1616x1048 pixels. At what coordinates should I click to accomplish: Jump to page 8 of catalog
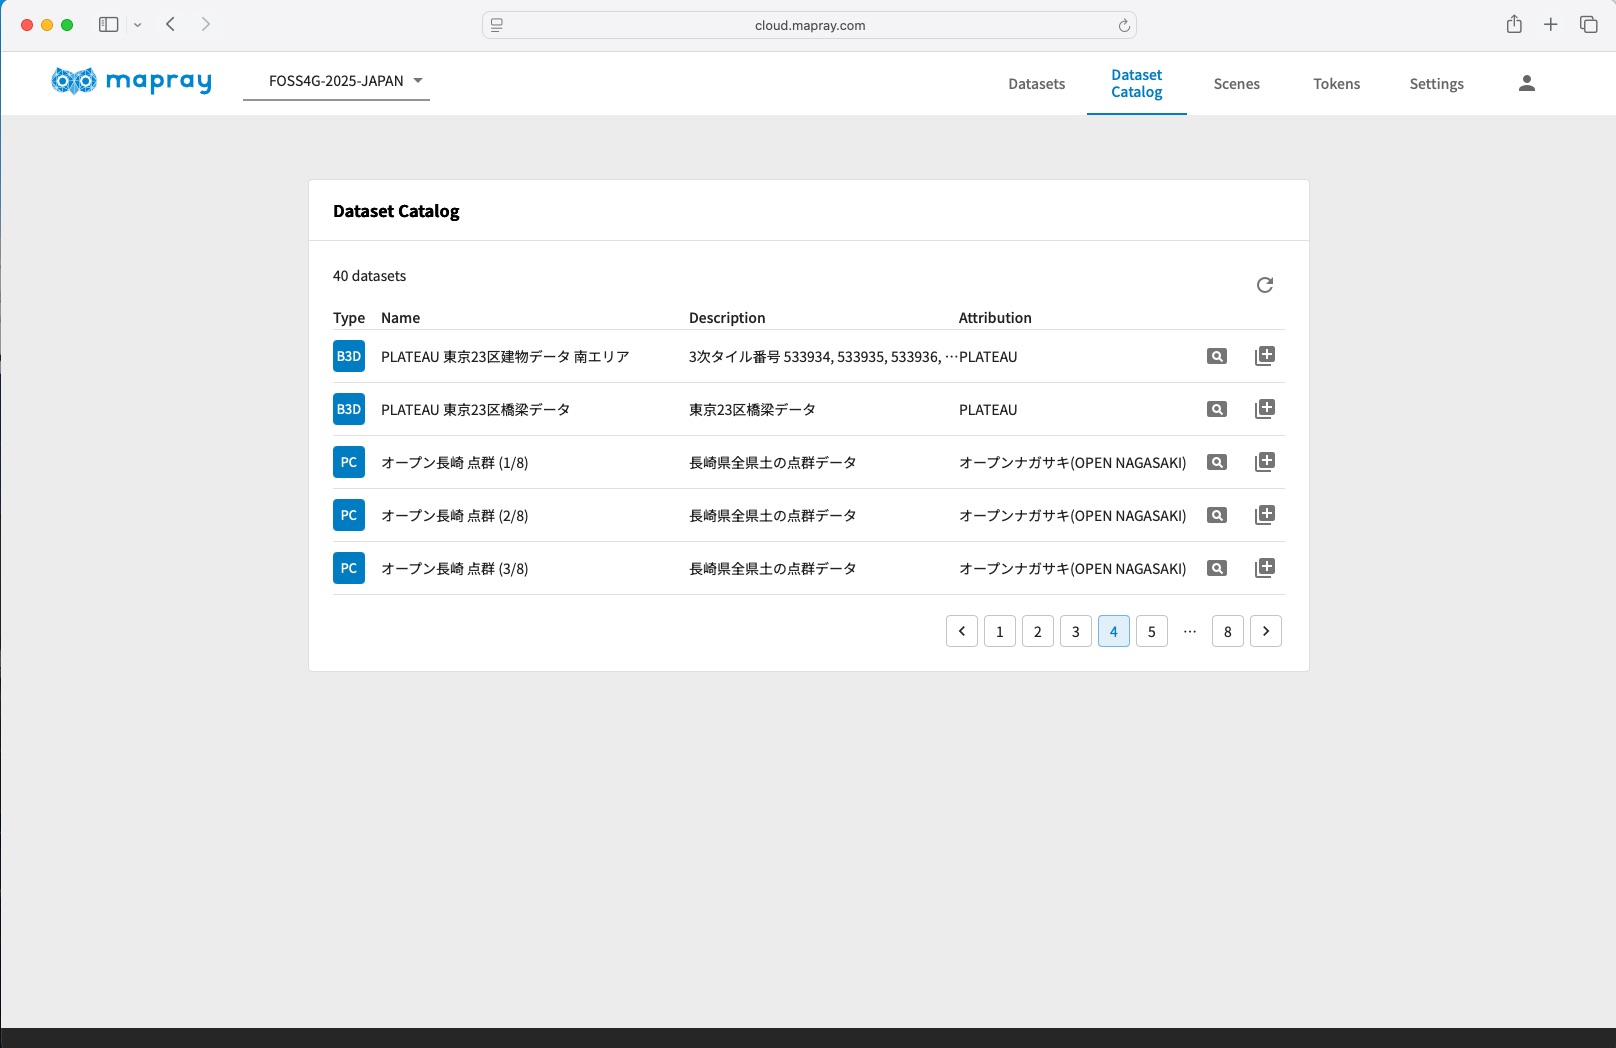point(1227,631)
